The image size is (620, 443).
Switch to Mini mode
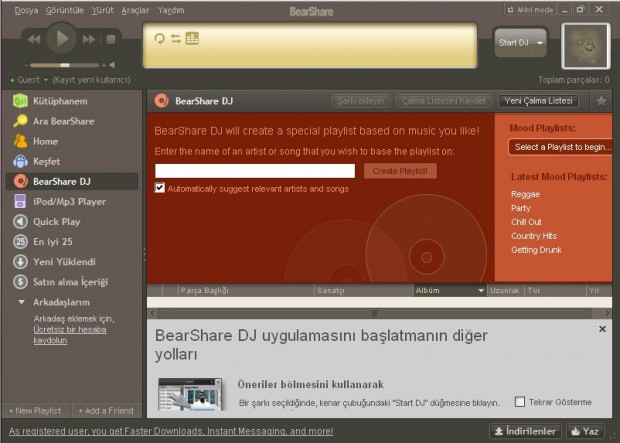531,10
